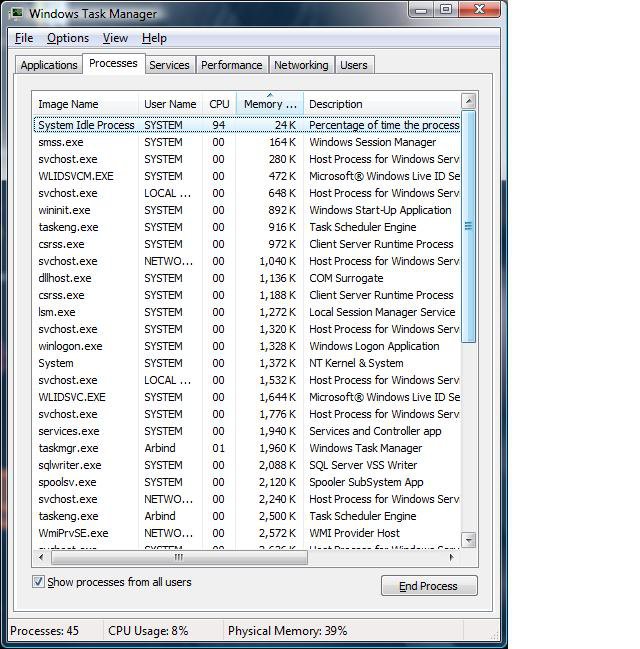The image size is (640, 649).
Task: Open the Help menu
Action: pos(154,38)
